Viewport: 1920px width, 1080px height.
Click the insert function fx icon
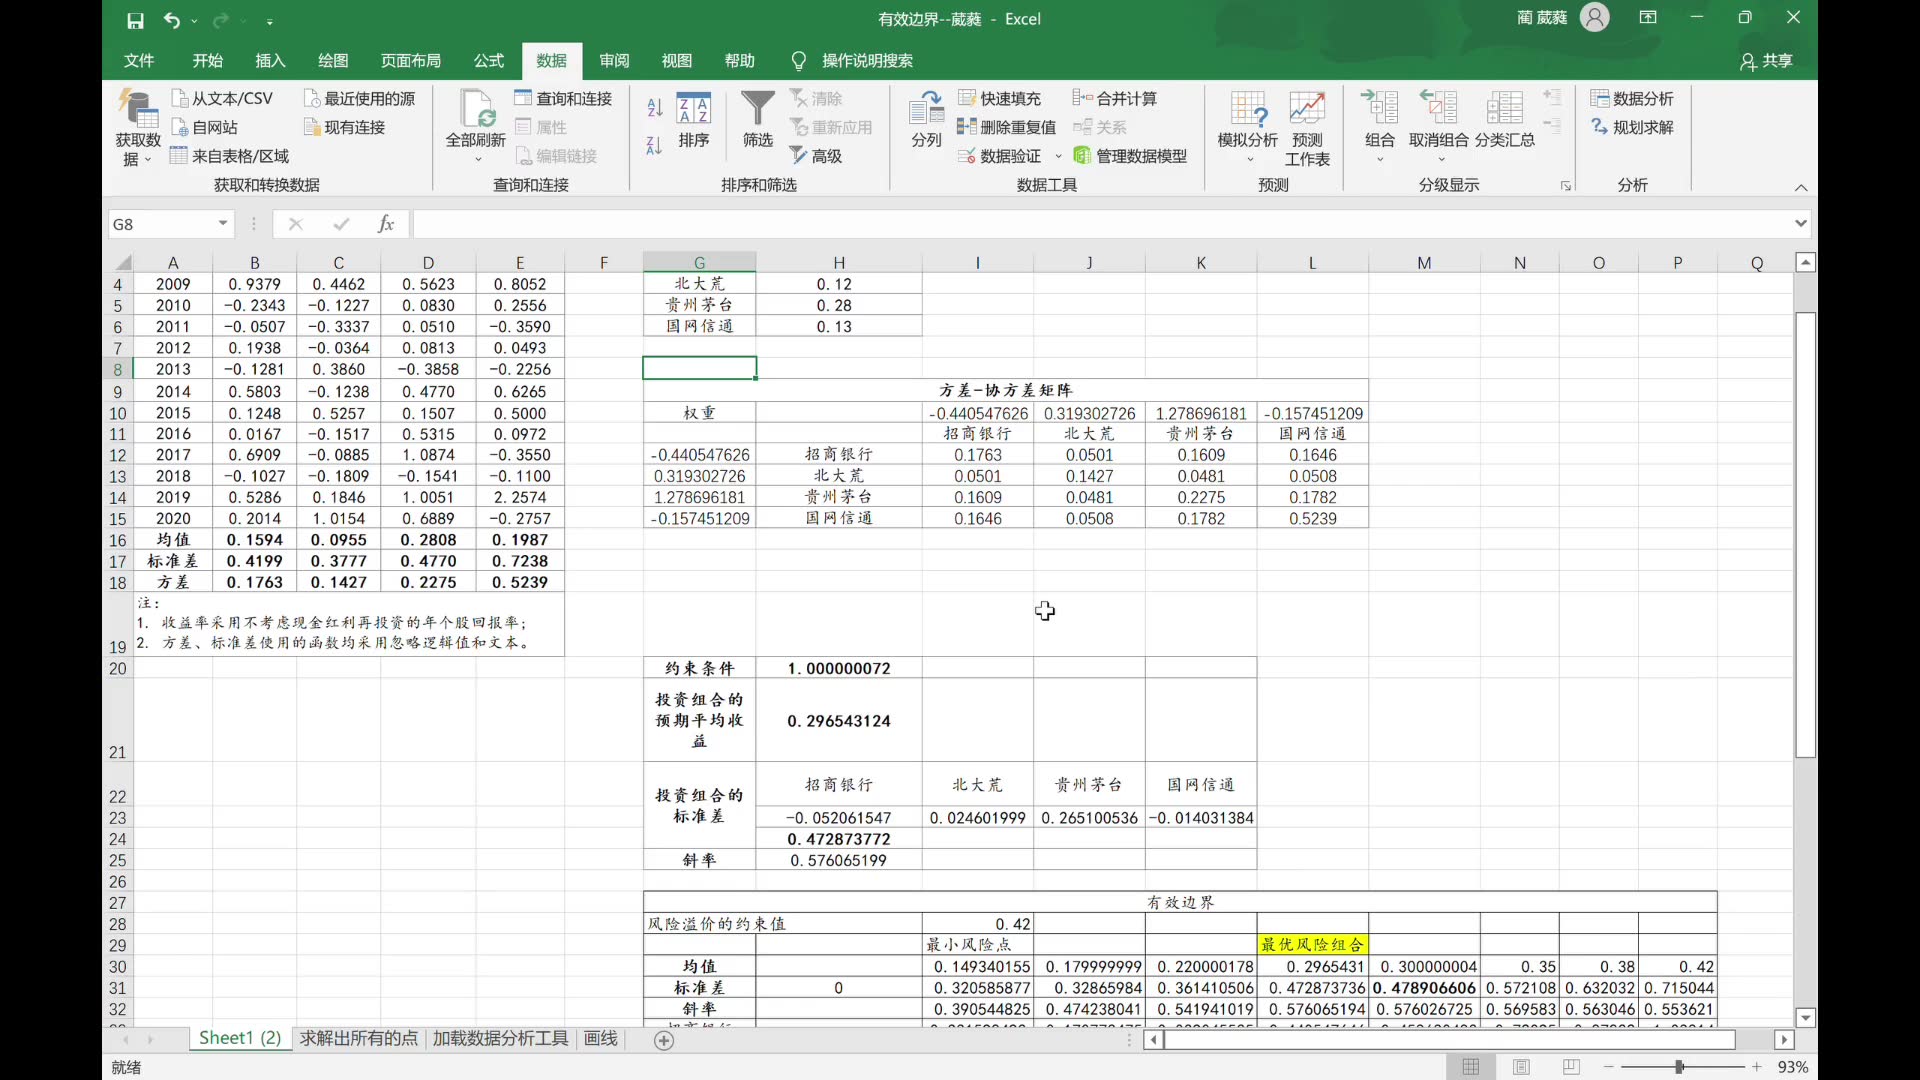click(x=386, y=224)
